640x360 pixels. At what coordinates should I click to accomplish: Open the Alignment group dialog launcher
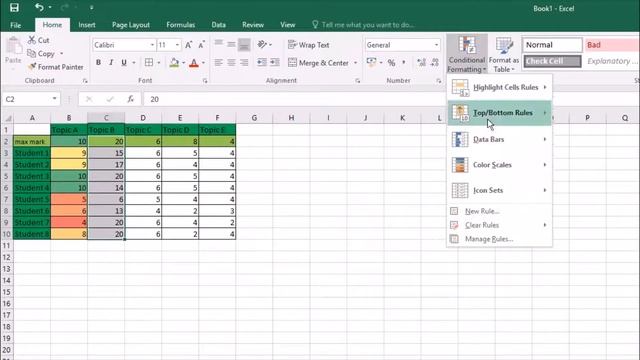358,81
